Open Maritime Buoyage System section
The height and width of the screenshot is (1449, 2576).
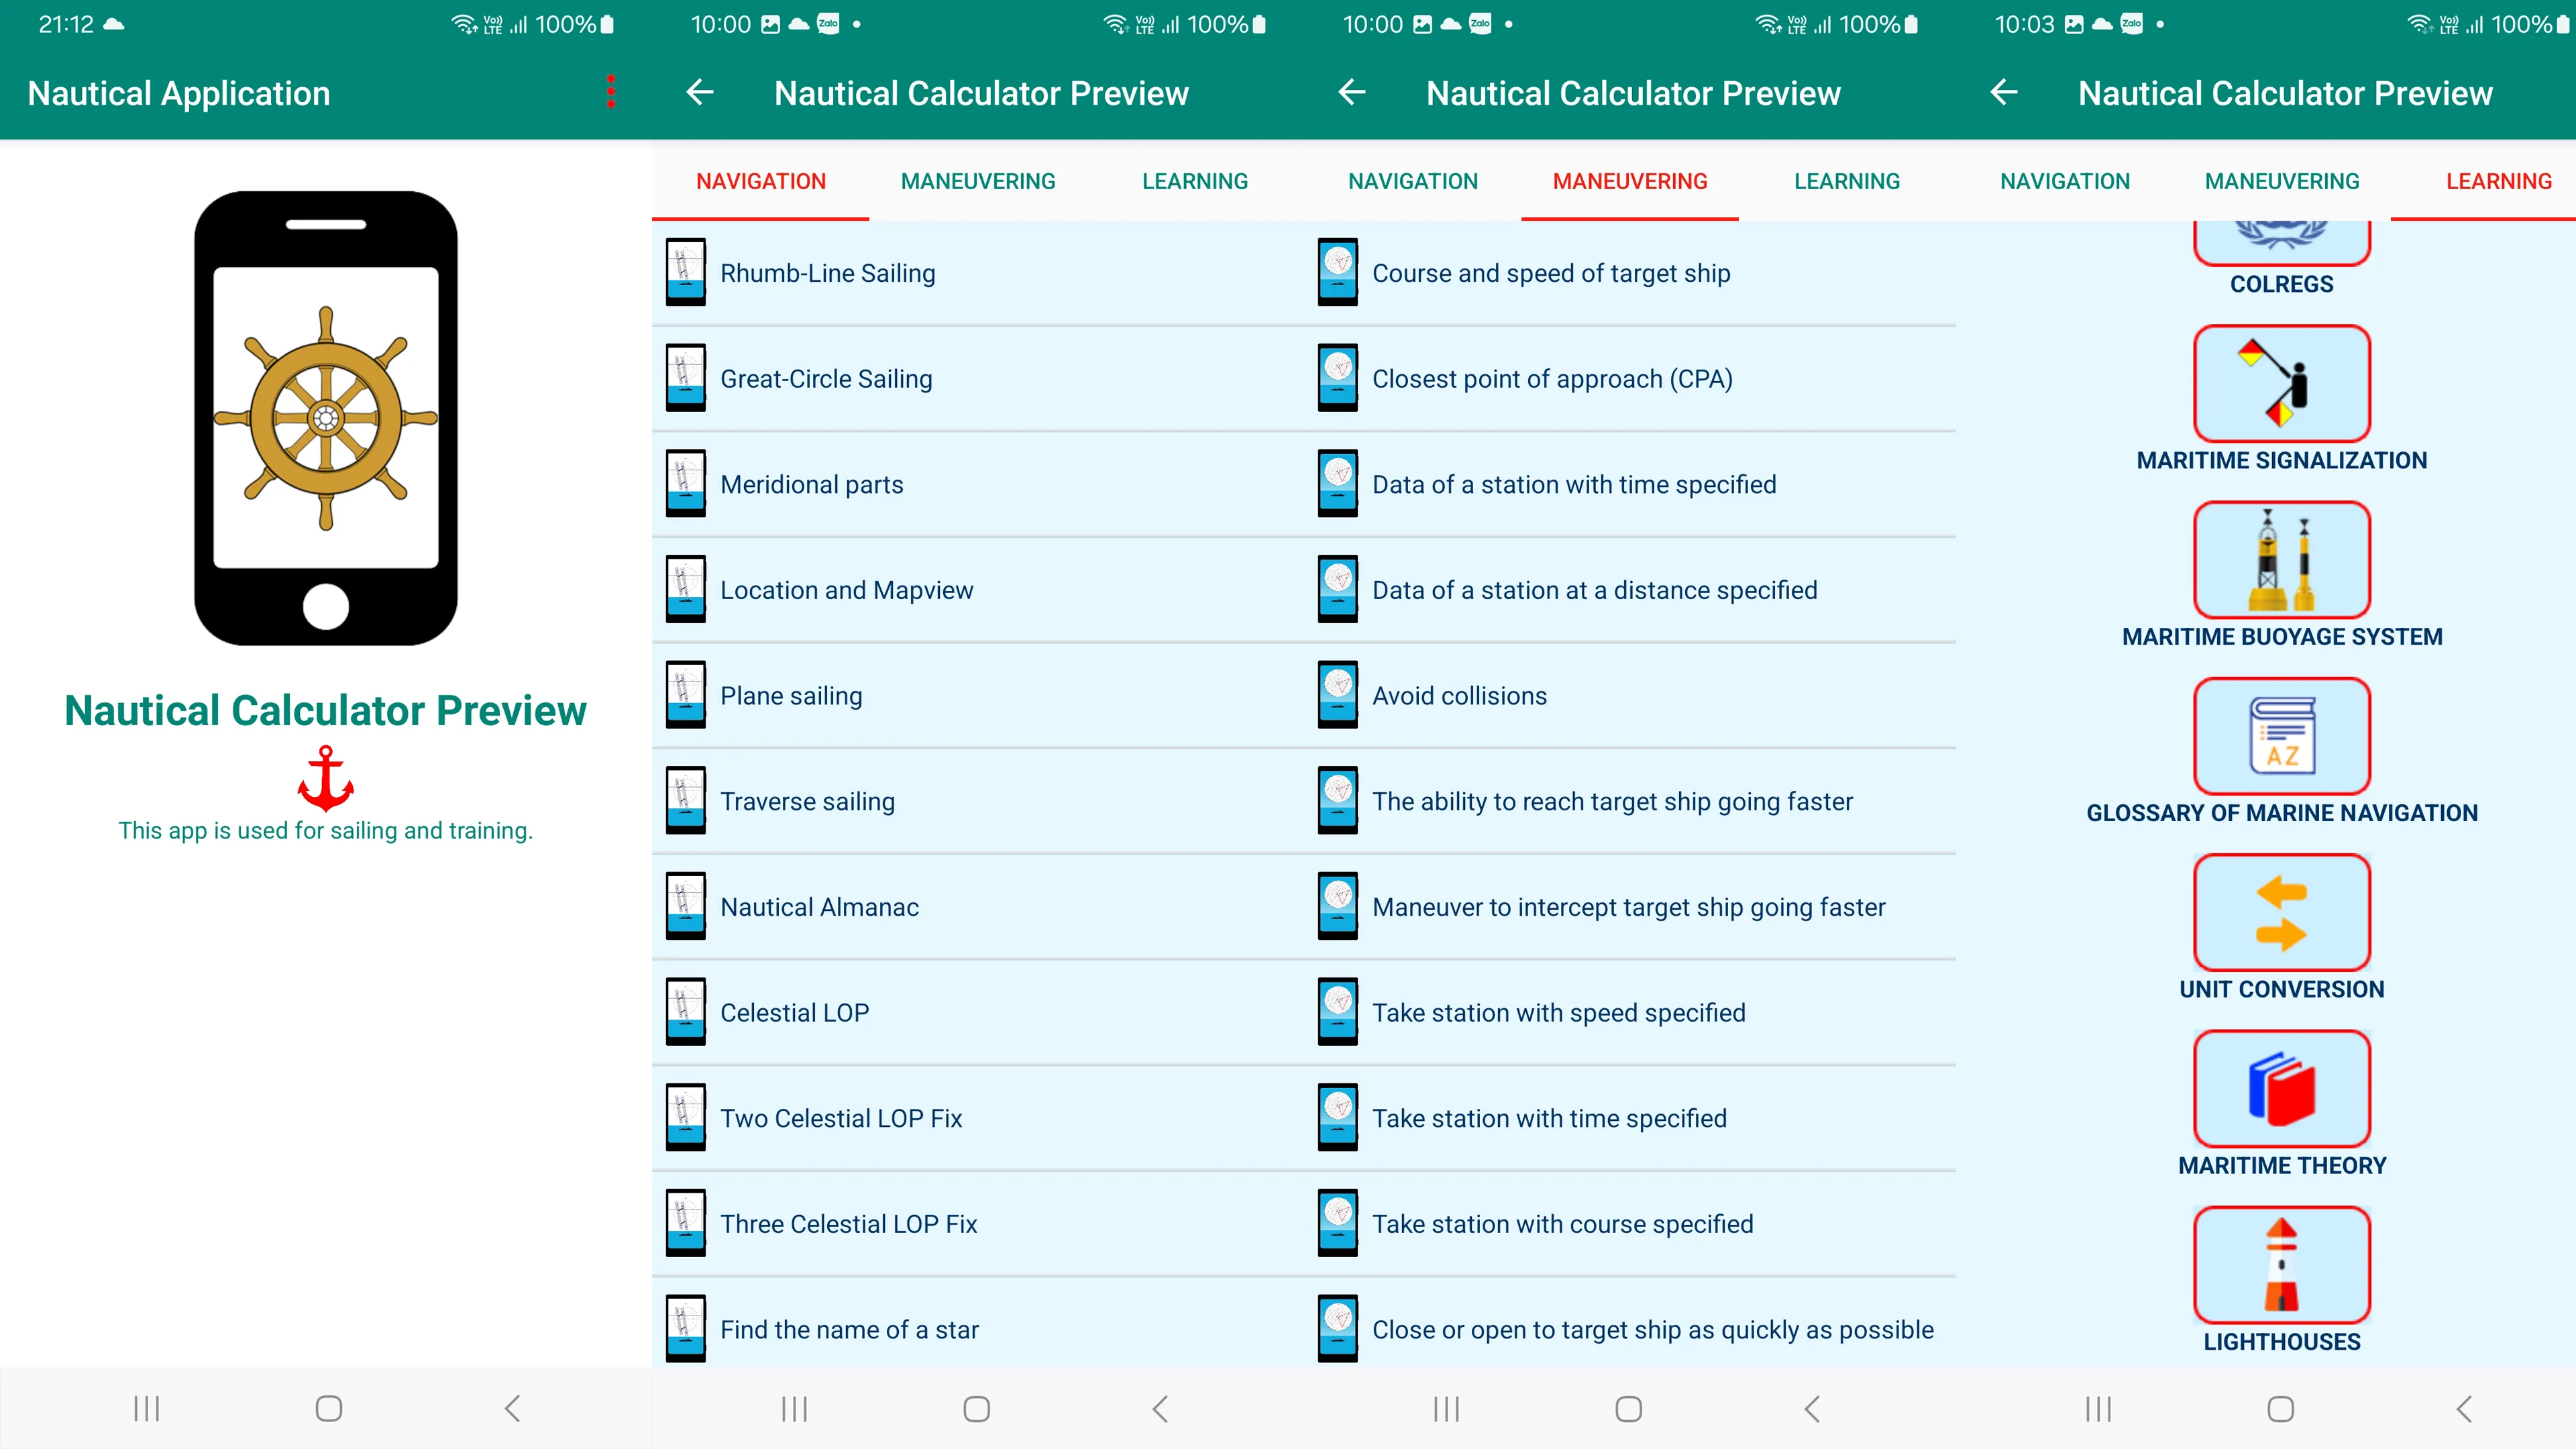tap(2282, 557)
